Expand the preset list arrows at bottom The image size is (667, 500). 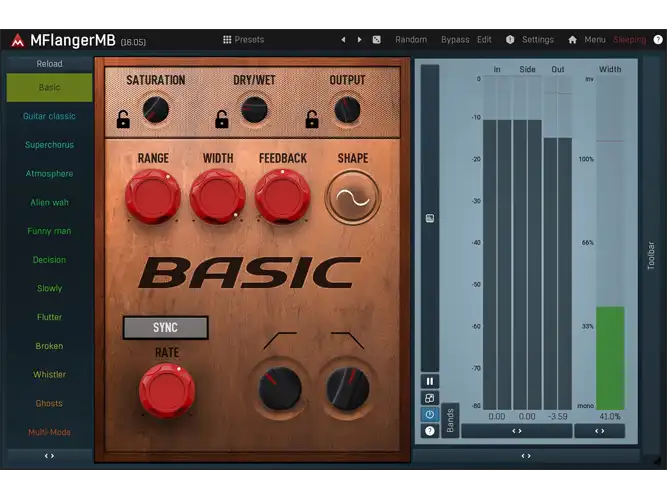coord(49,456)
